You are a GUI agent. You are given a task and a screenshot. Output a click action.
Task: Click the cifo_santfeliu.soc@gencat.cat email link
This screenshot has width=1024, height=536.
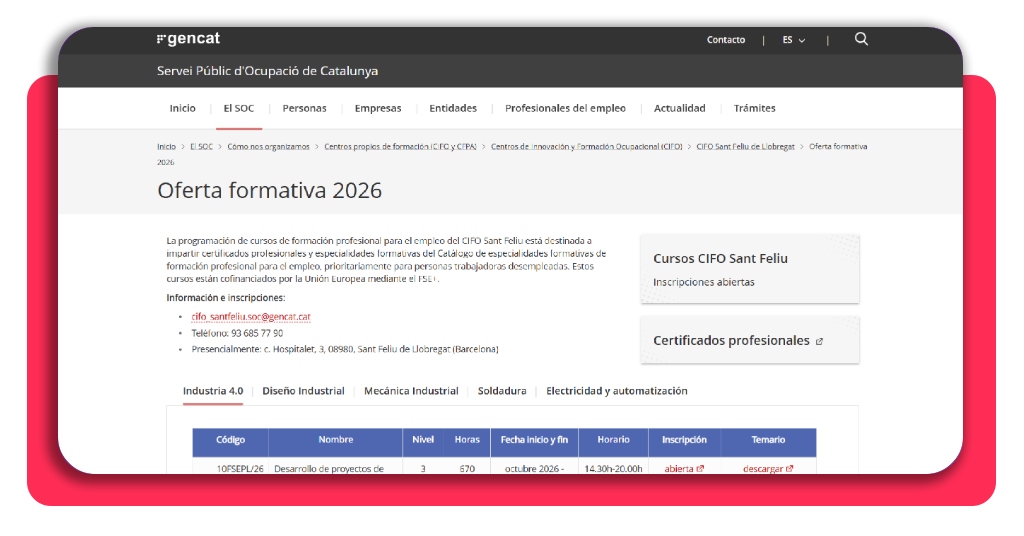click(251, 317)
